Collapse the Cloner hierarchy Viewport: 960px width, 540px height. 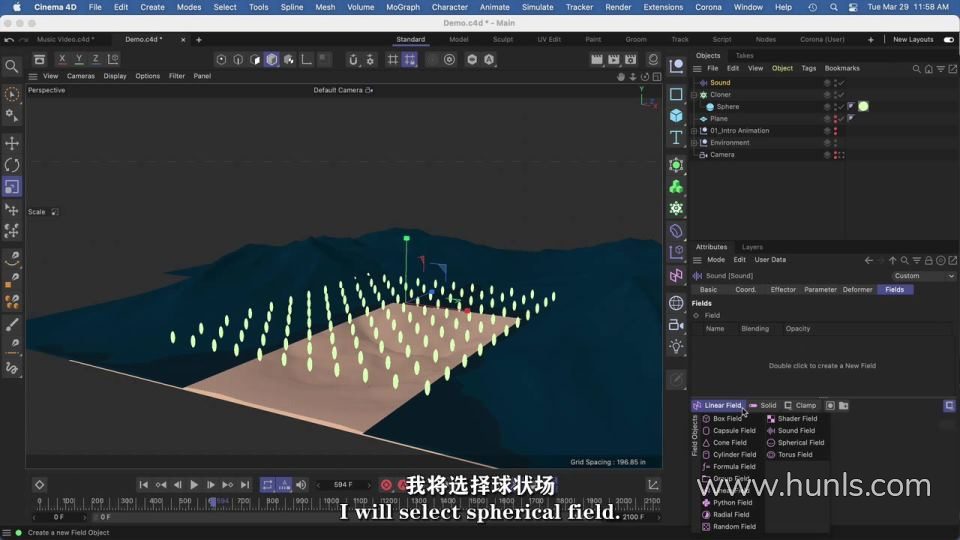(696, 95)
